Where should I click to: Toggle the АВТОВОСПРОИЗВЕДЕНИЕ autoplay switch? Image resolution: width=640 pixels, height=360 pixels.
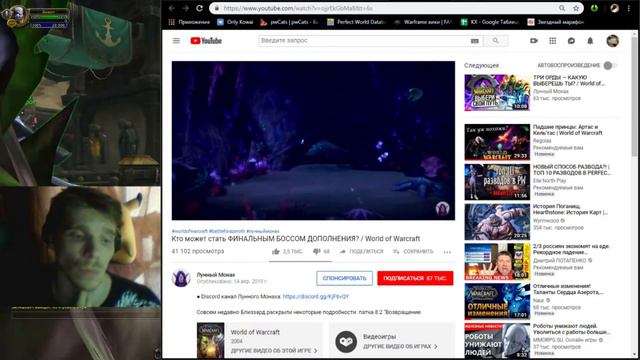click(x=610, y=65)
